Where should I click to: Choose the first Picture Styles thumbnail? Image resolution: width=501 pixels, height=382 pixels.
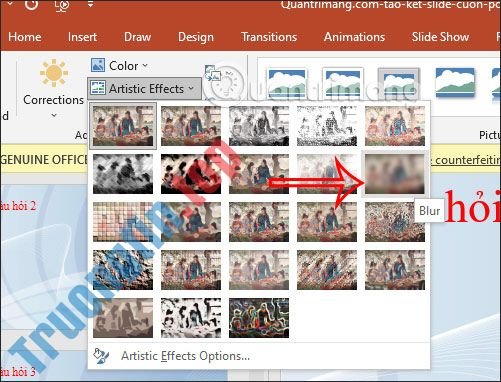tap(287, 83)
